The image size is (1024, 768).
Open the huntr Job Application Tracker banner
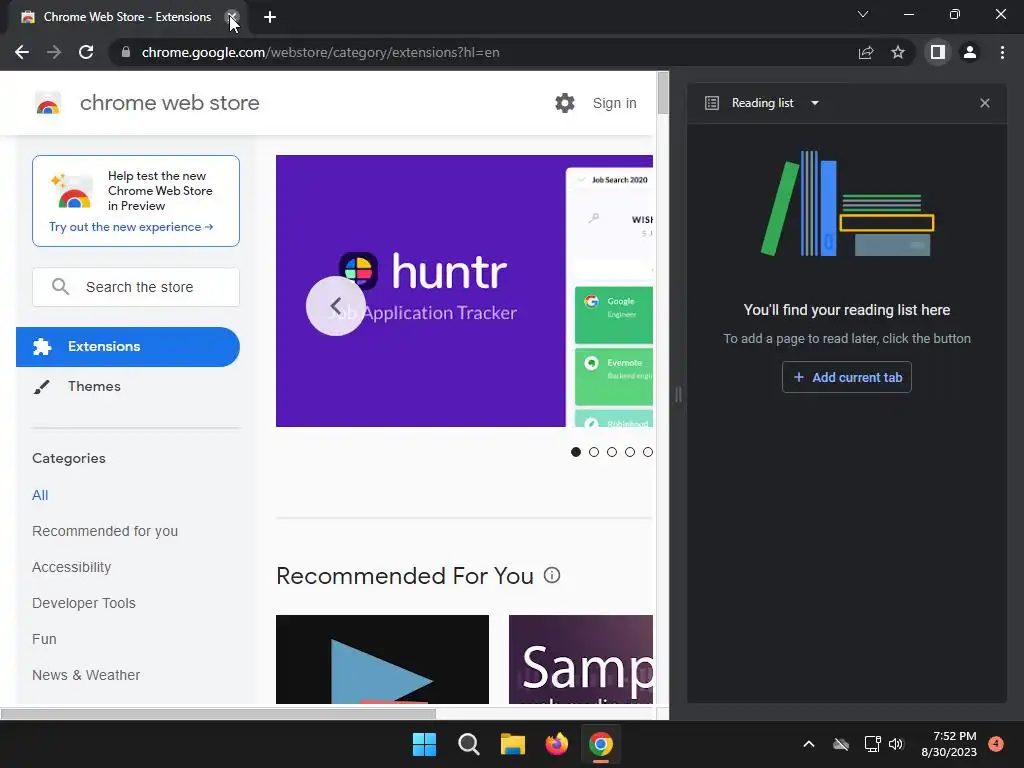tap(464, 291)
